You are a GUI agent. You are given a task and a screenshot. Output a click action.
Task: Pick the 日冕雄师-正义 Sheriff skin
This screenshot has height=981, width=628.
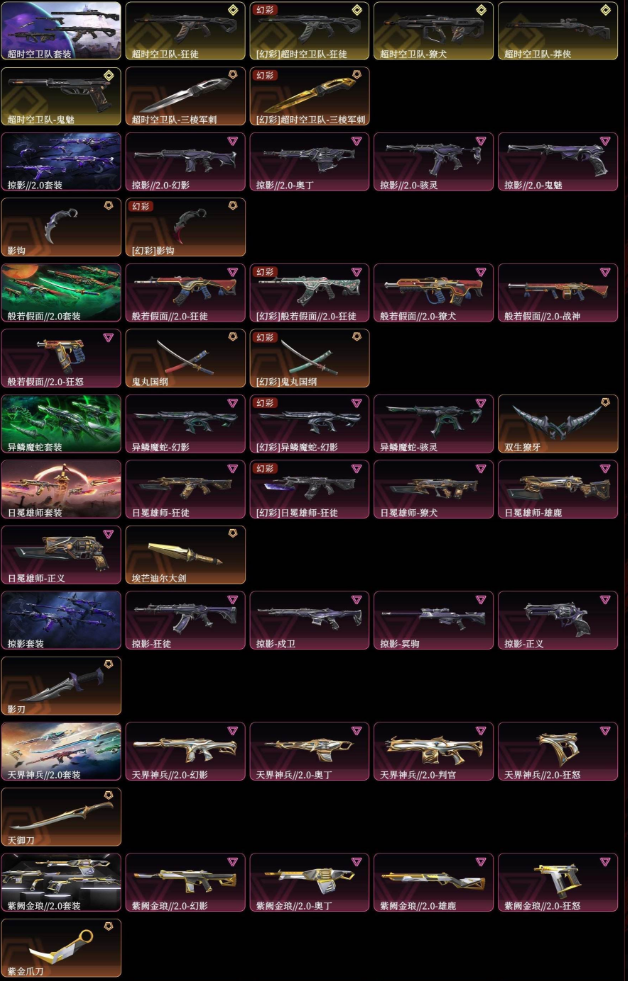coord(61,555)
